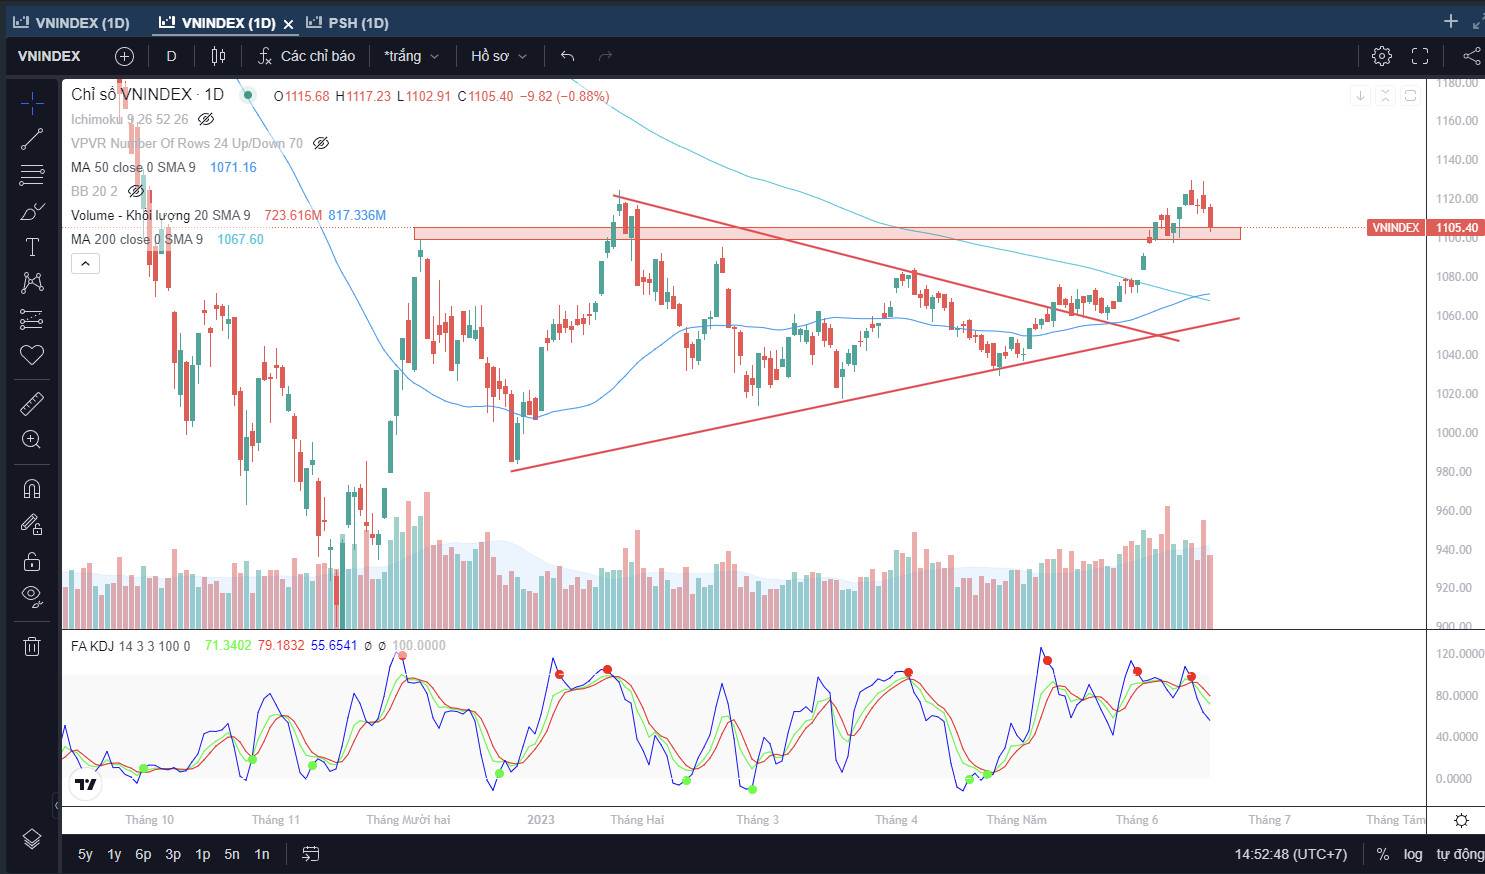Select the trend line drawing tool
1485x874 pixels.
tap(32, 139)
